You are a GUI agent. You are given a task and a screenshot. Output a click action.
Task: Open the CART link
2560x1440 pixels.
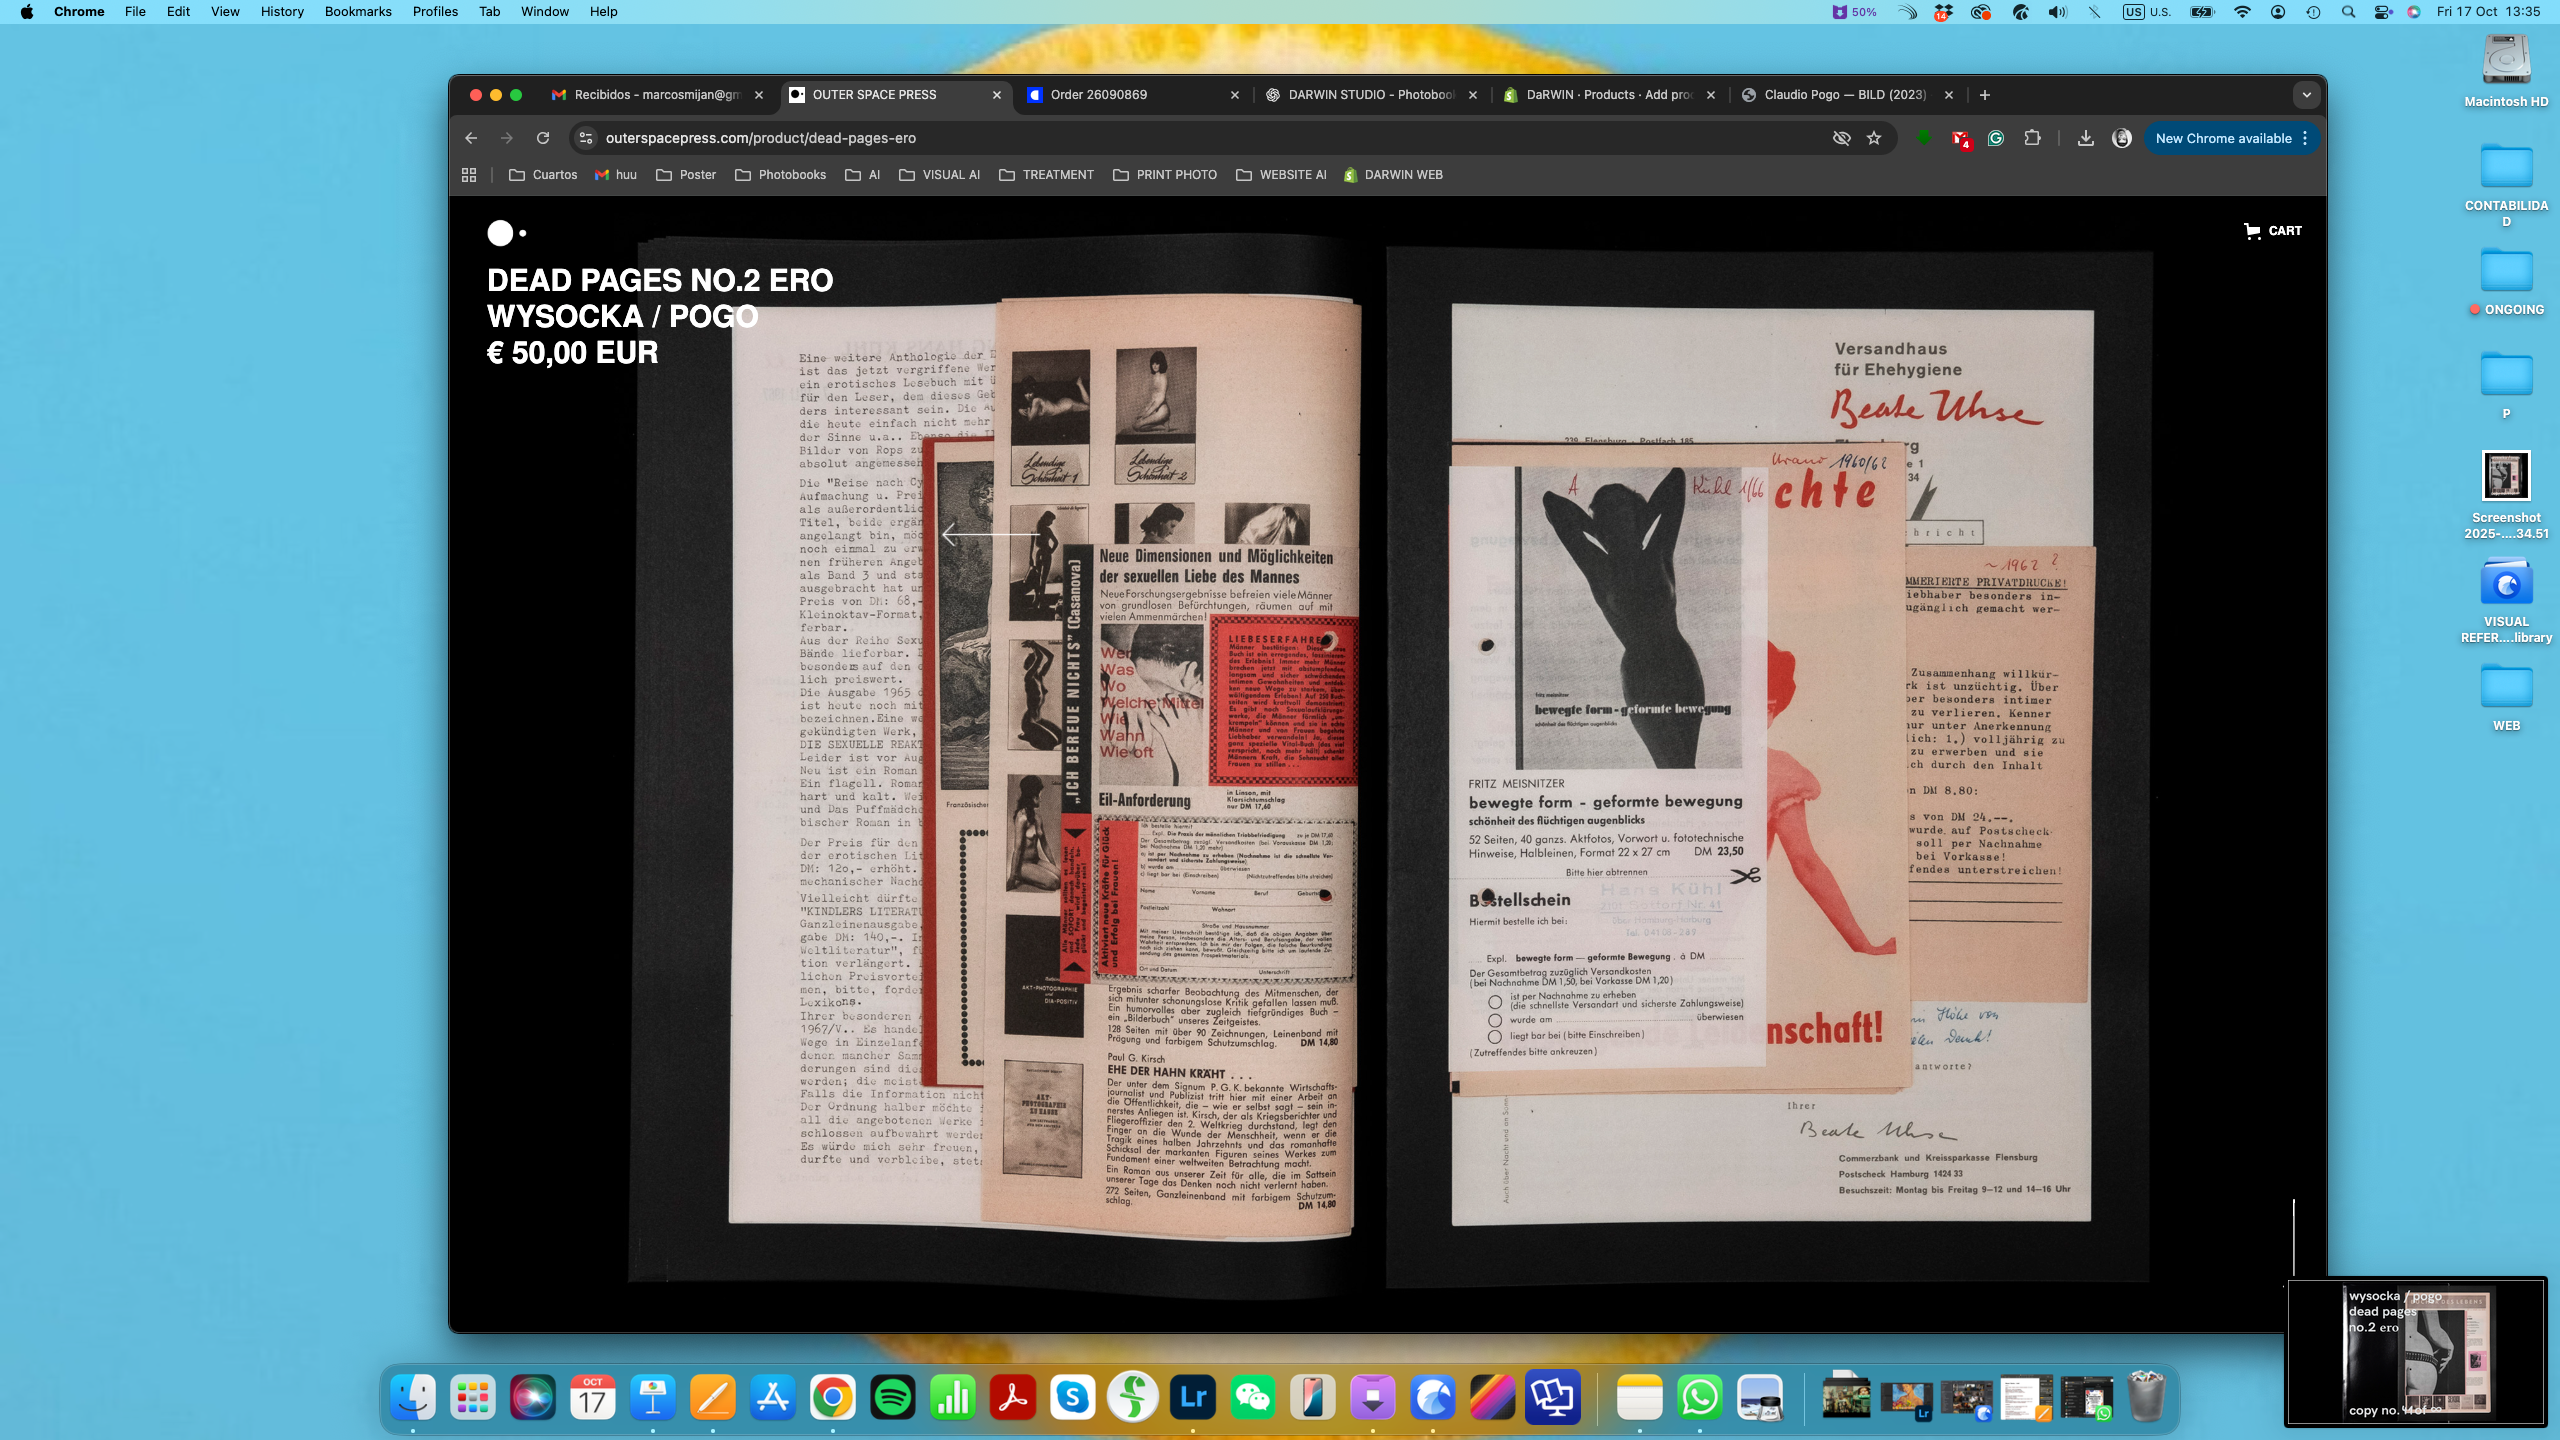(x=2273, y=231)
